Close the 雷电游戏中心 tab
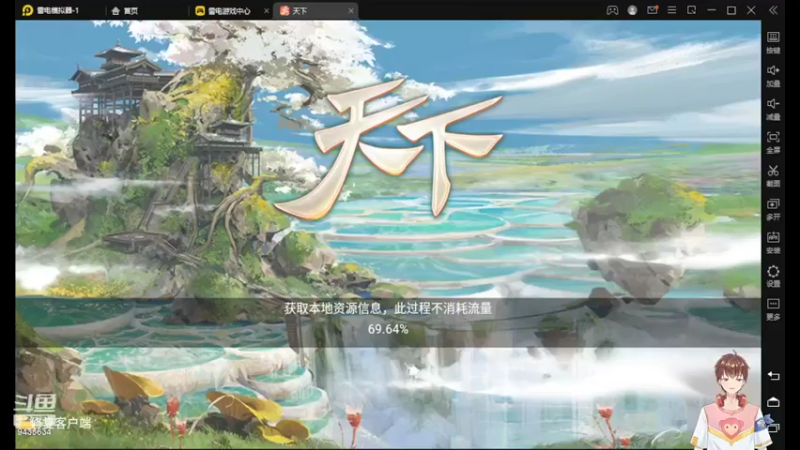 click(x=266, y=11)
